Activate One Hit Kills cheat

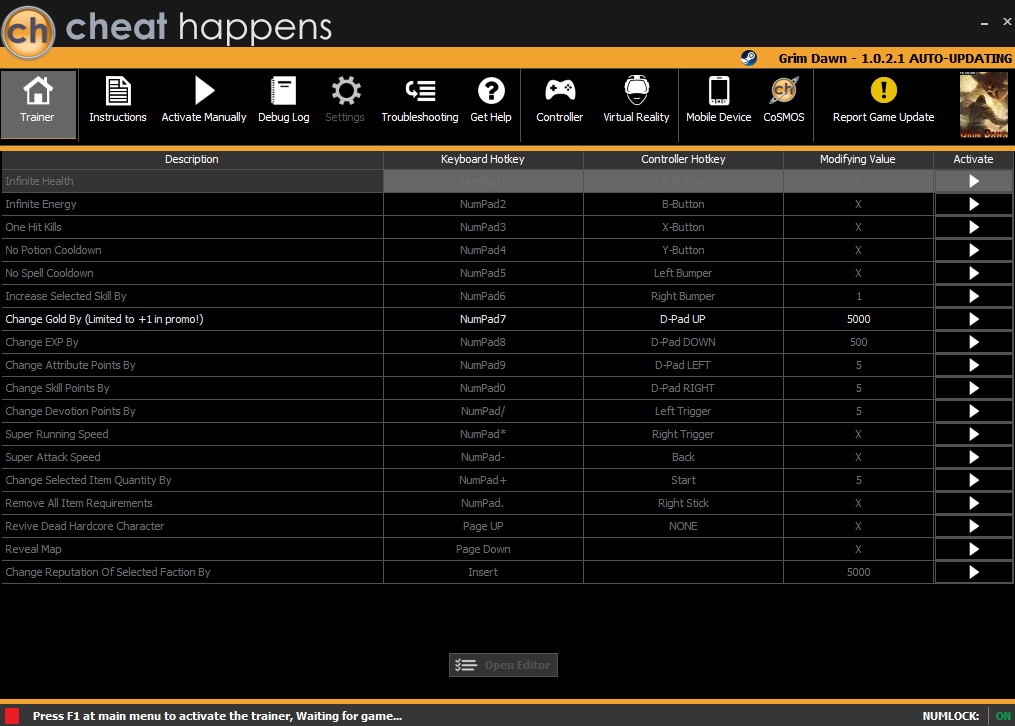click(974, 227)
